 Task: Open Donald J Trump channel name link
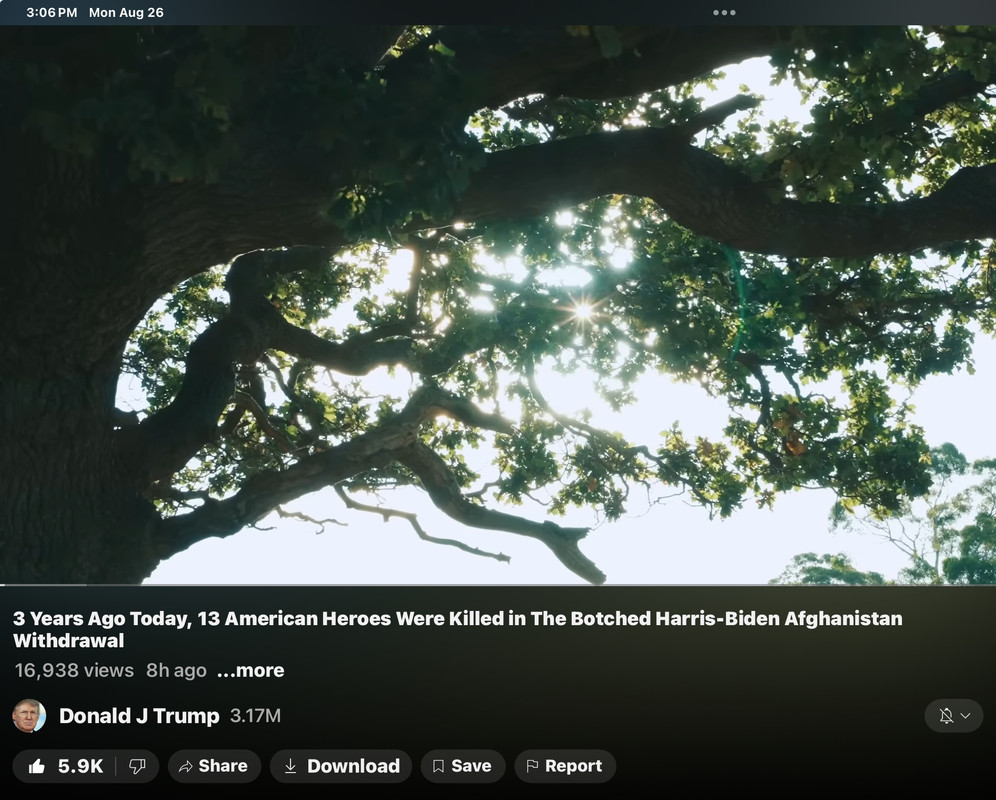click(x=139, y=716)
